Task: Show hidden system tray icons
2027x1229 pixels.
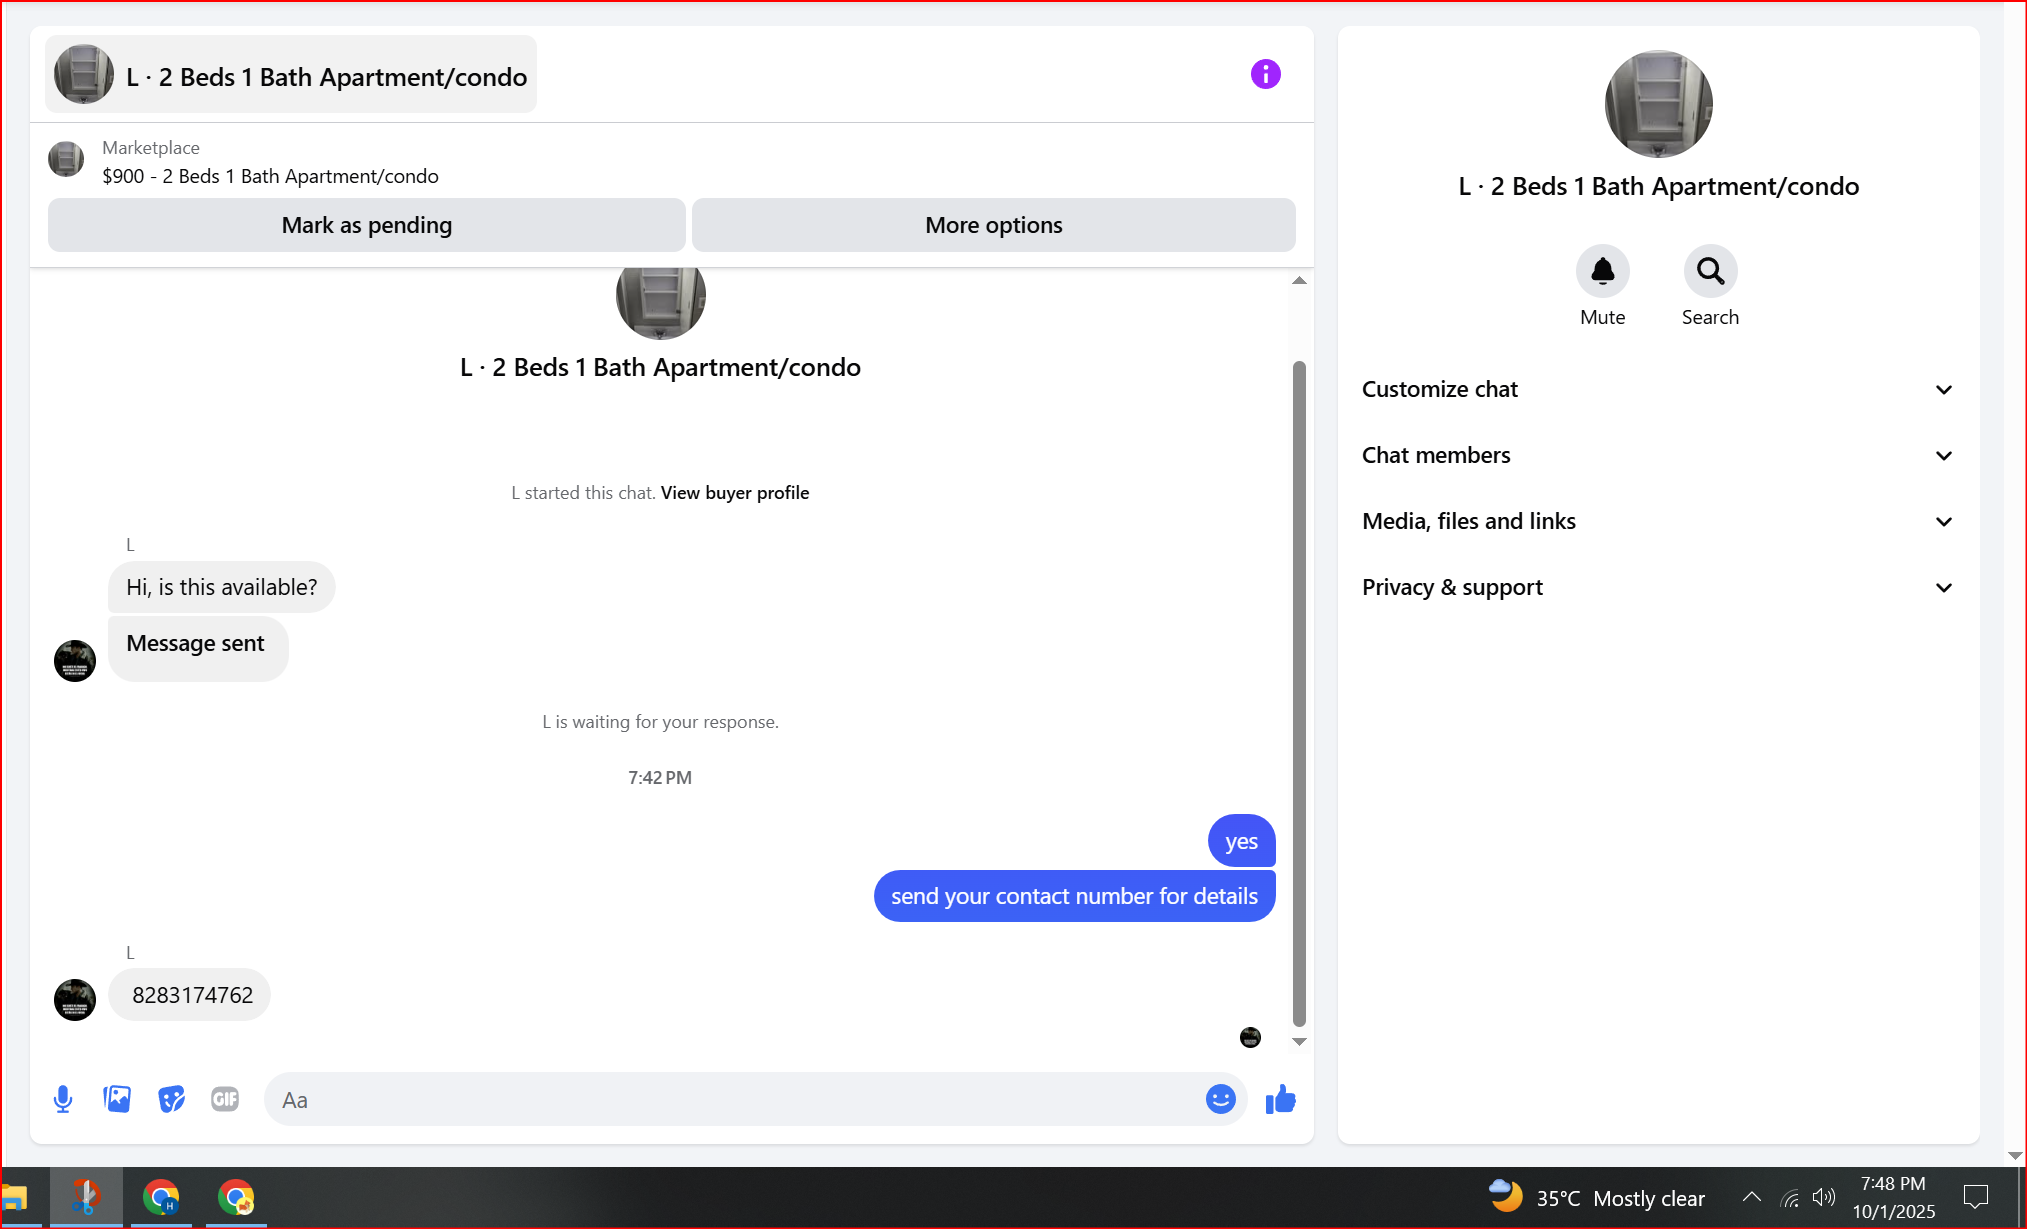Action: [x=1751, y=1197]
